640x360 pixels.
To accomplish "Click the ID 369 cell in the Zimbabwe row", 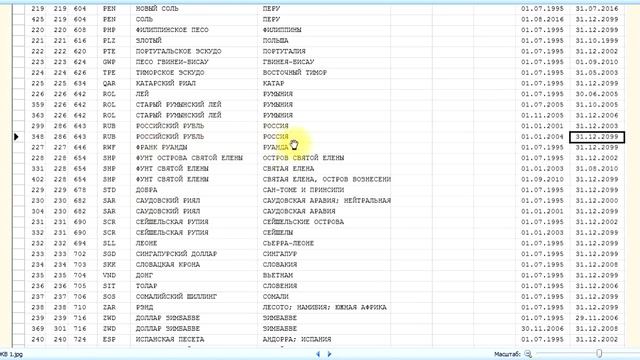I will [x=38, y=329].
